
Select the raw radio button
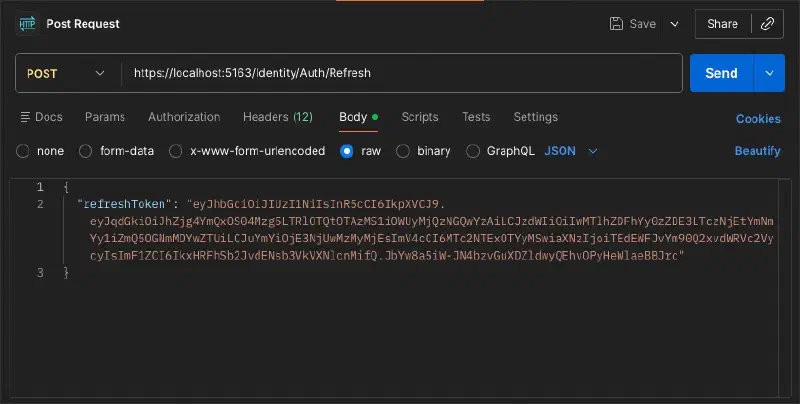[x=346, y=151]
